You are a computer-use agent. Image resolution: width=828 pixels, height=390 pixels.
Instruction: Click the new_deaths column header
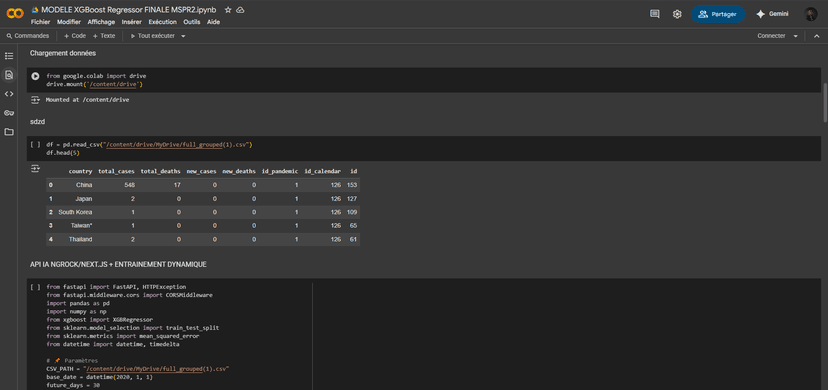point(239,172)
